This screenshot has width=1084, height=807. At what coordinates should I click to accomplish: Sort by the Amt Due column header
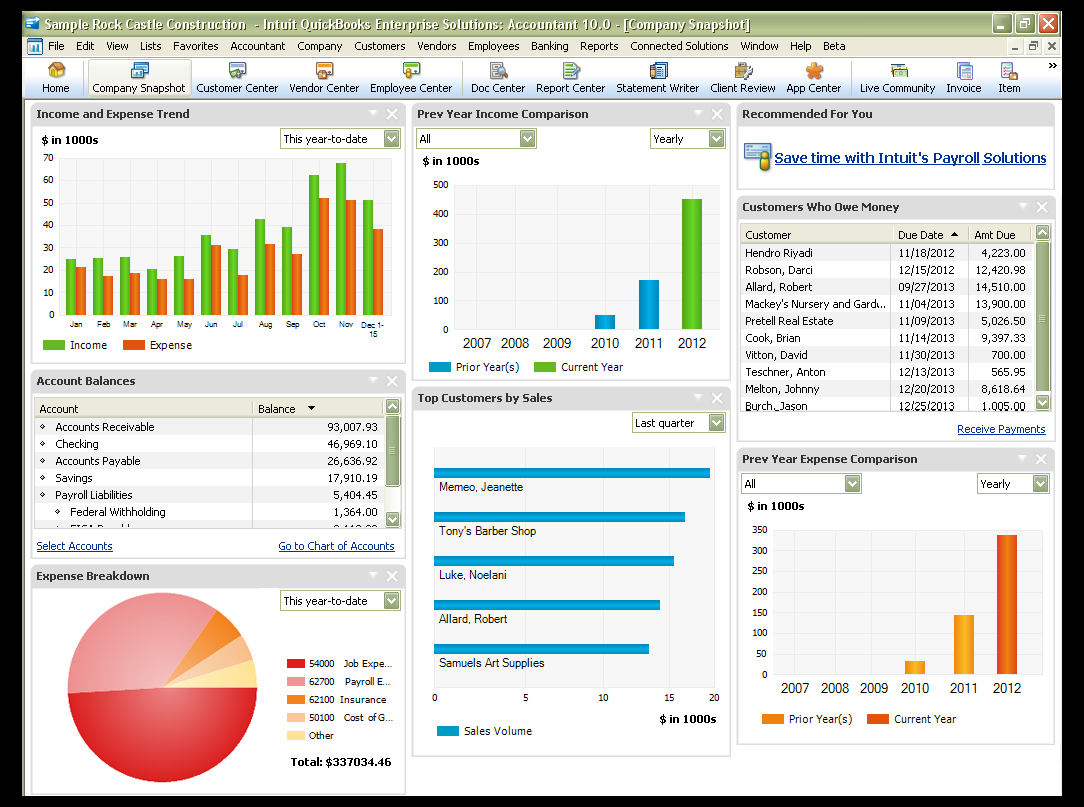click(999, 235)
